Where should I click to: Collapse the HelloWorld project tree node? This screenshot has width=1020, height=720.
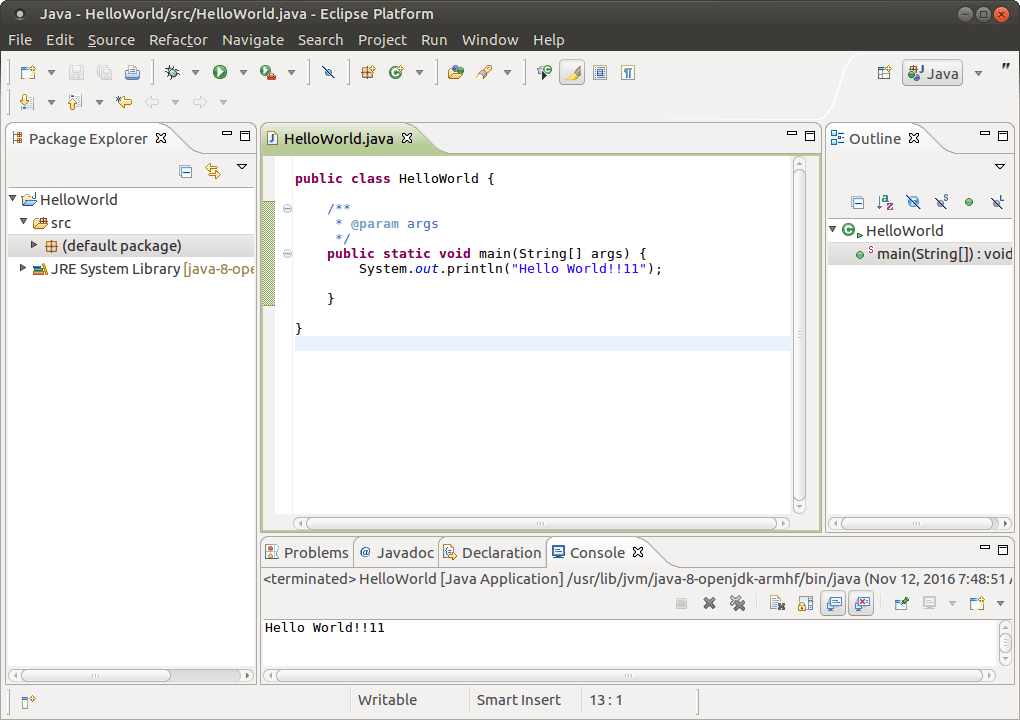[x=12, y=198]
